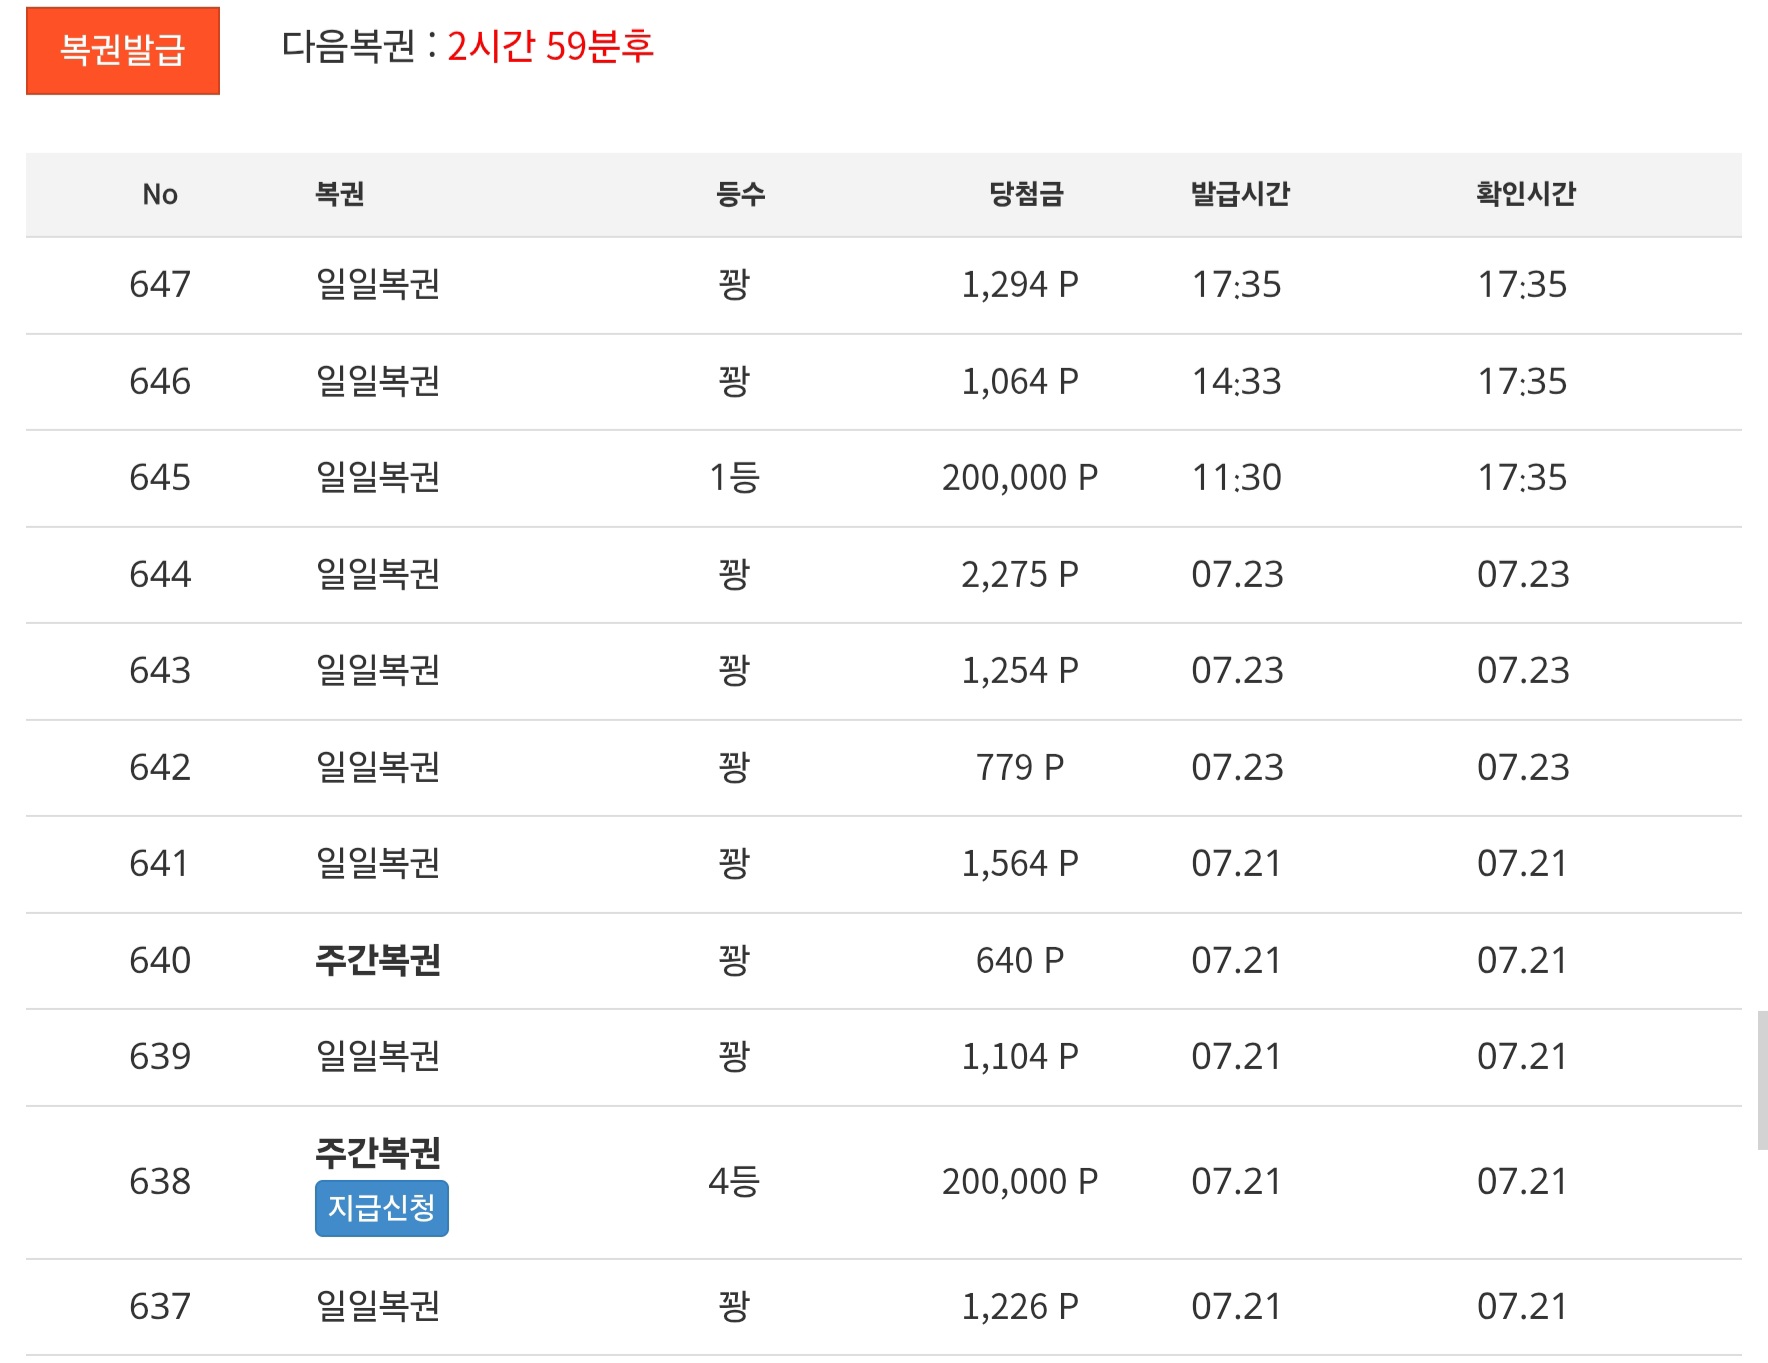Click '200,000 P' prize in row 638
The height and width of the screenshot is (1363, 1768).
pos(1020,1182)
